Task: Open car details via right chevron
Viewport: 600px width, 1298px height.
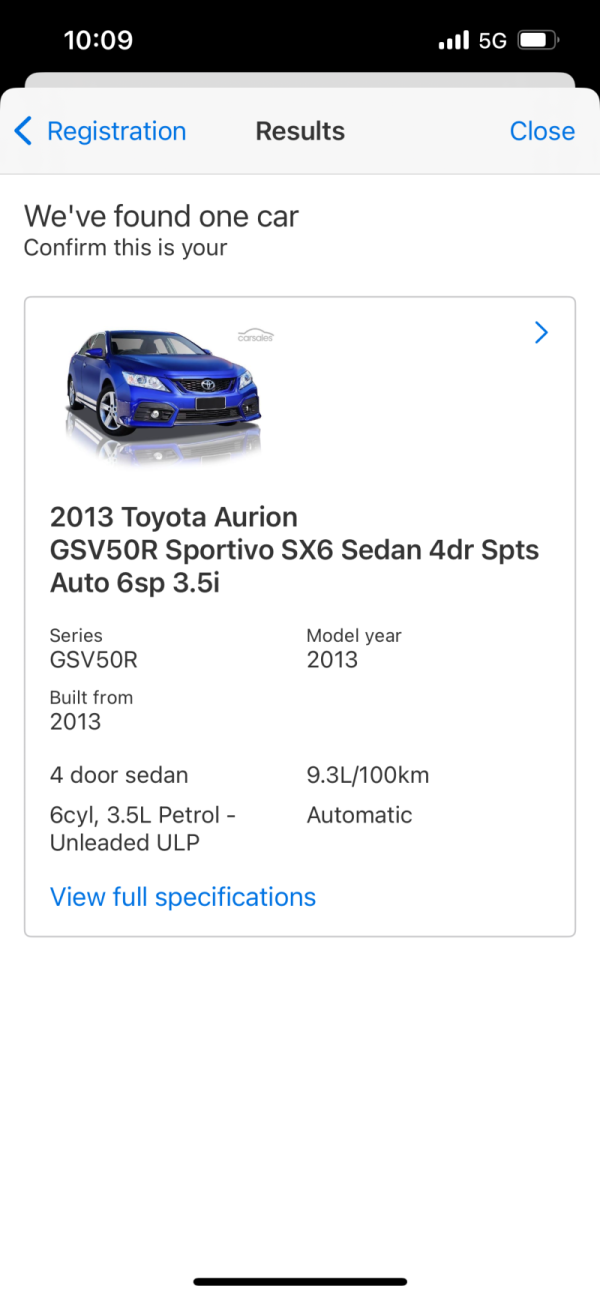Action: coord(541,333)
